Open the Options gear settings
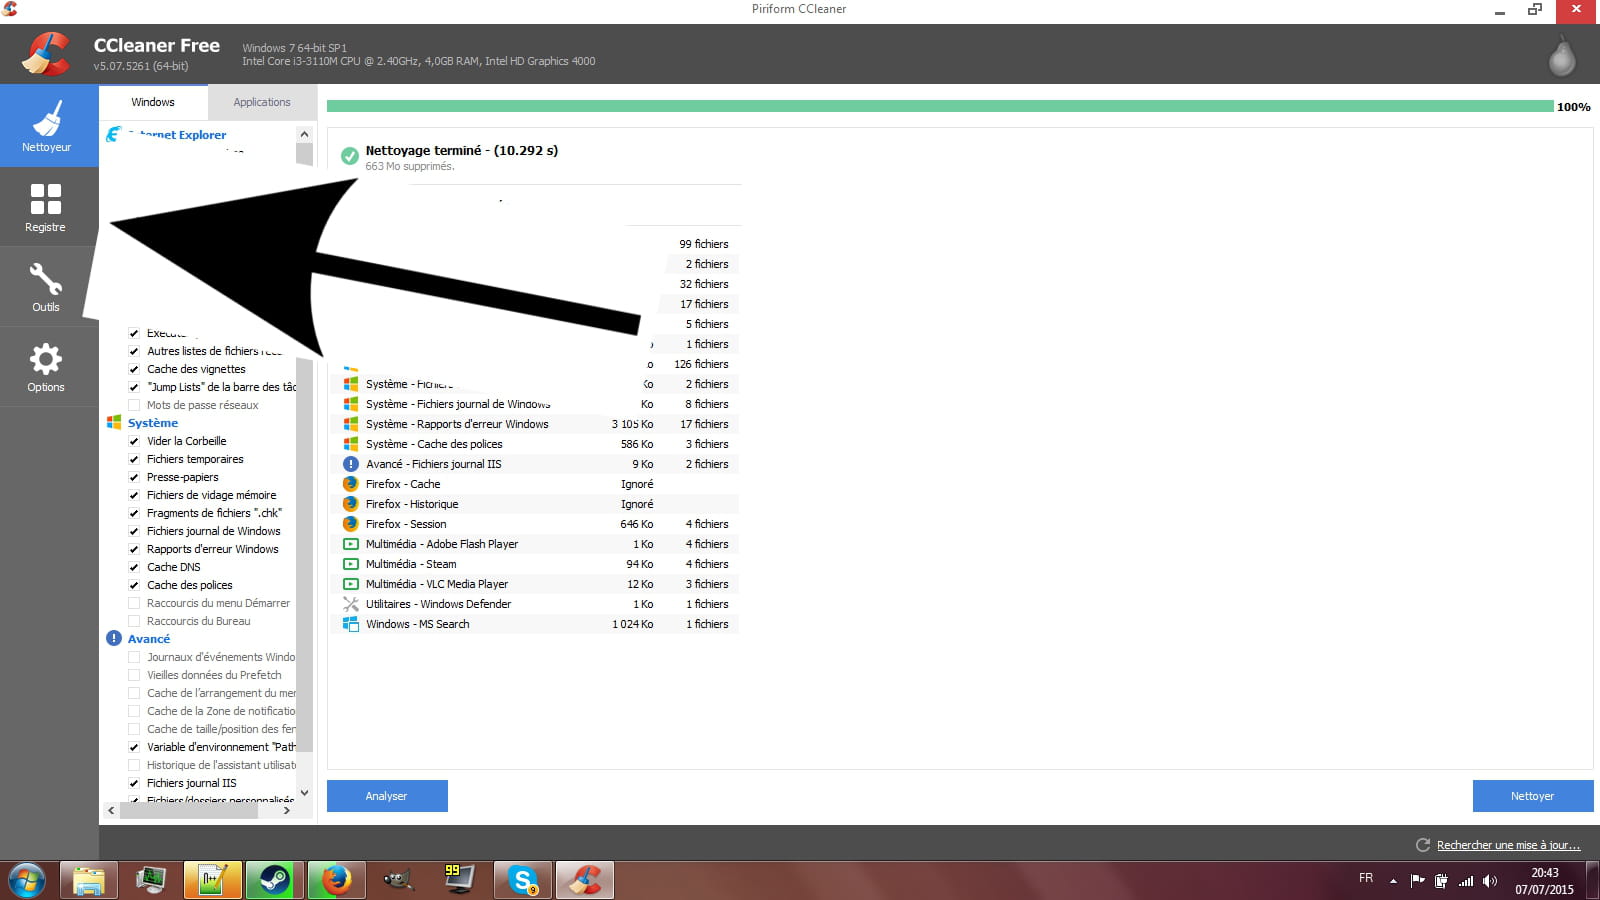 point(46,367)
